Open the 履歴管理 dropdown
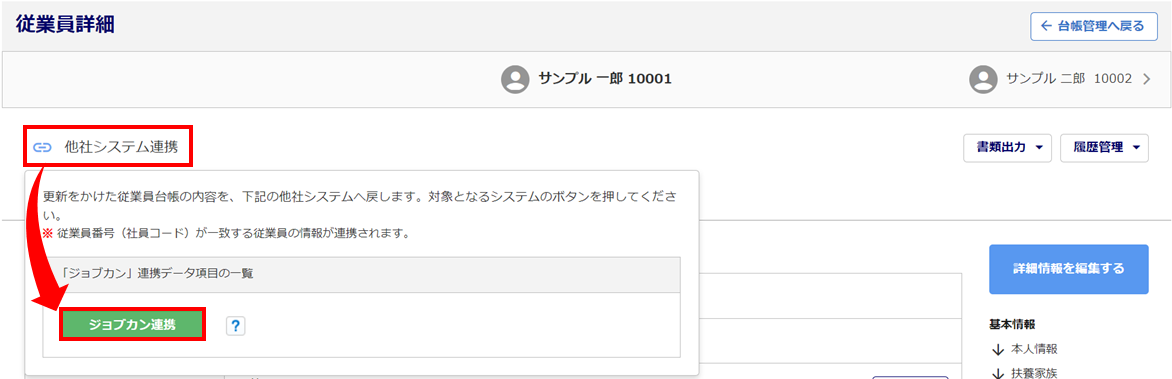 click(1104, 147)
